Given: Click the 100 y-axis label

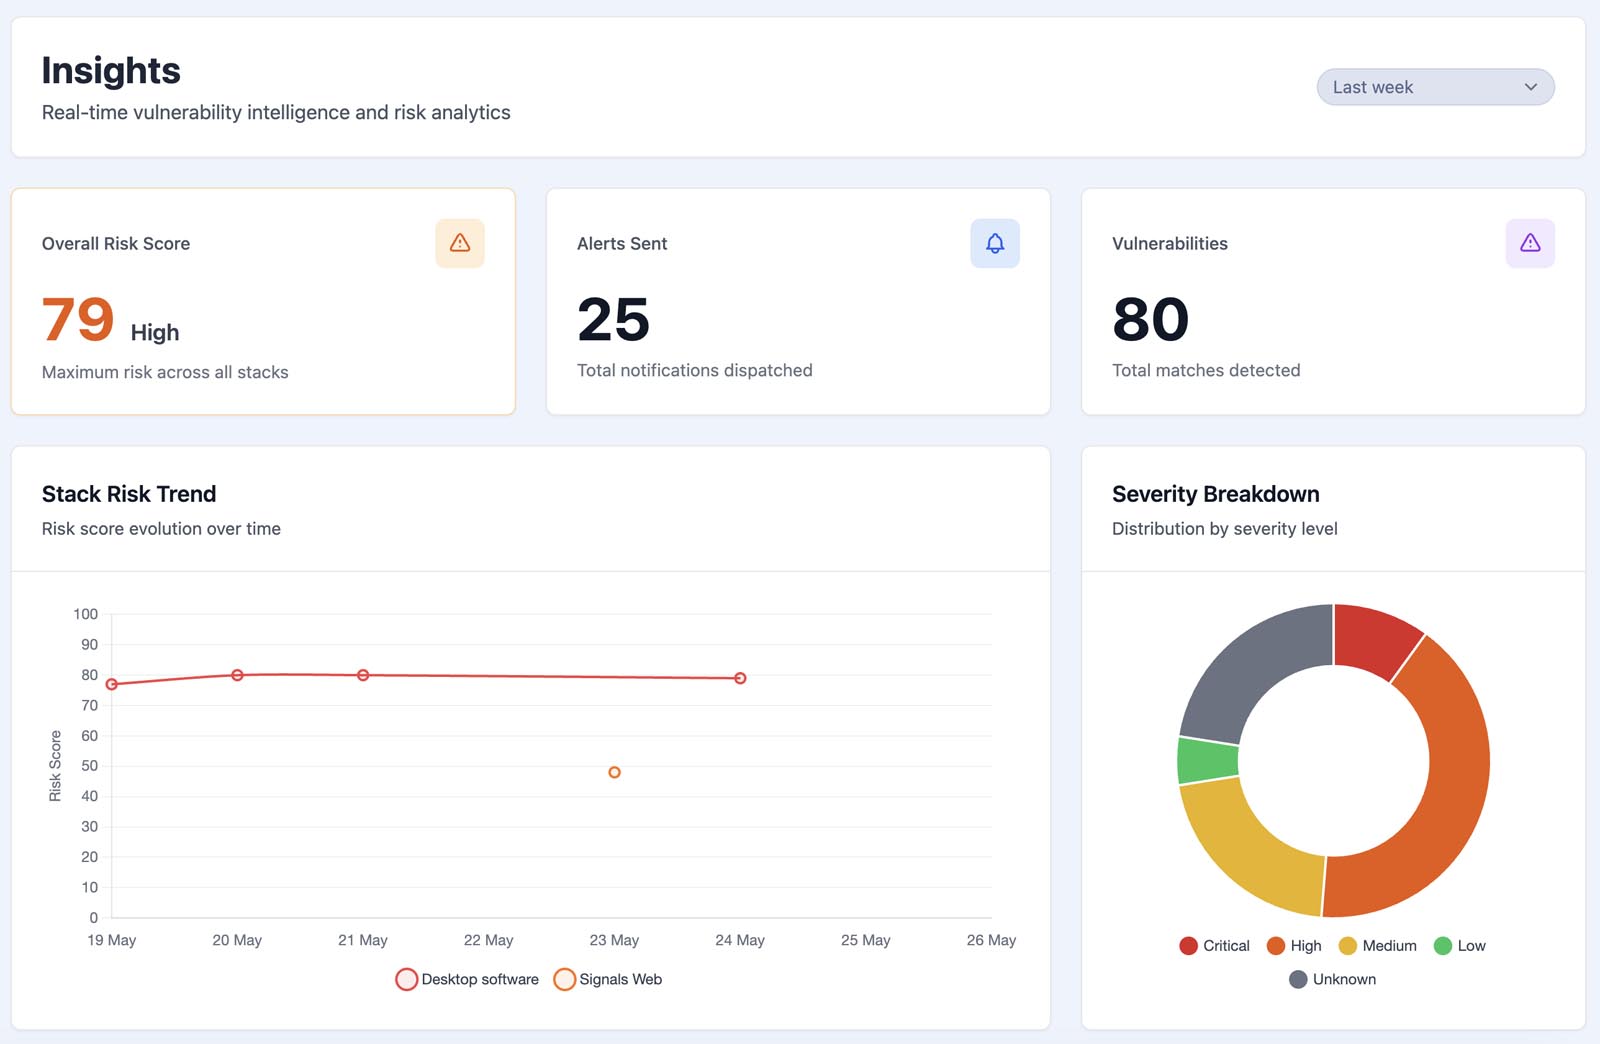Looking at the screenshot, I should pos(86,614).
